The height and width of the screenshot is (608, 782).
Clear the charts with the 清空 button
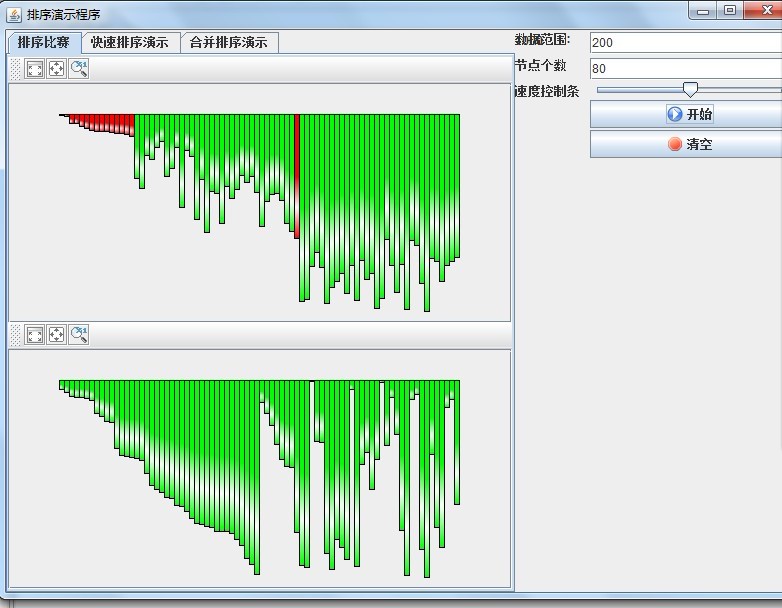(x=686, y=145)
